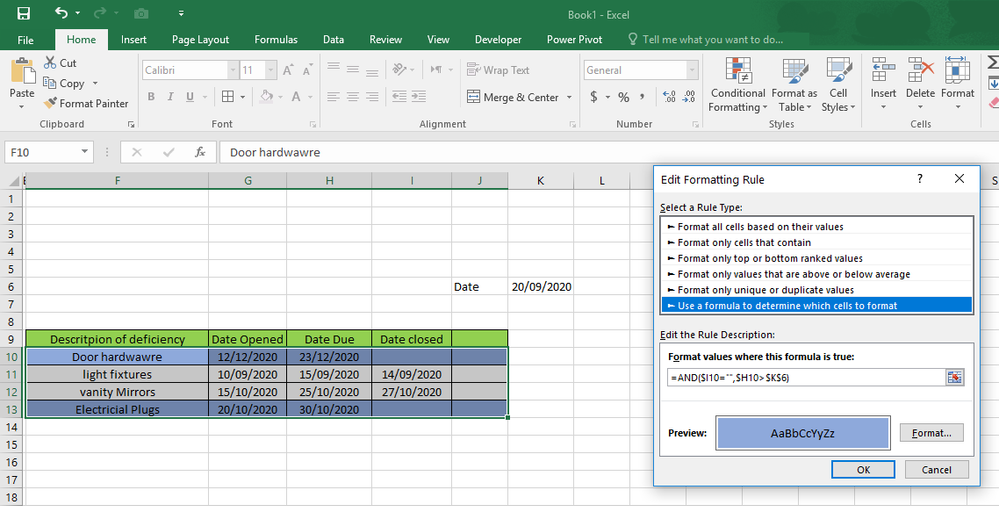Switch to the Formulas ribbon tab

pos(275,40)
